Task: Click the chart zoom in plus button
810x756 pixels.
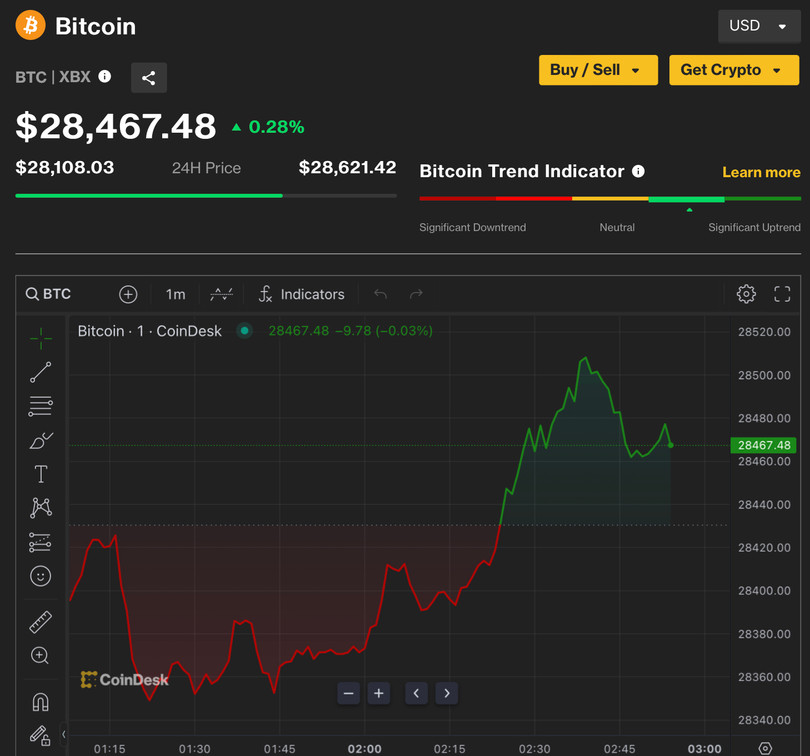Action: coord(379,693)
